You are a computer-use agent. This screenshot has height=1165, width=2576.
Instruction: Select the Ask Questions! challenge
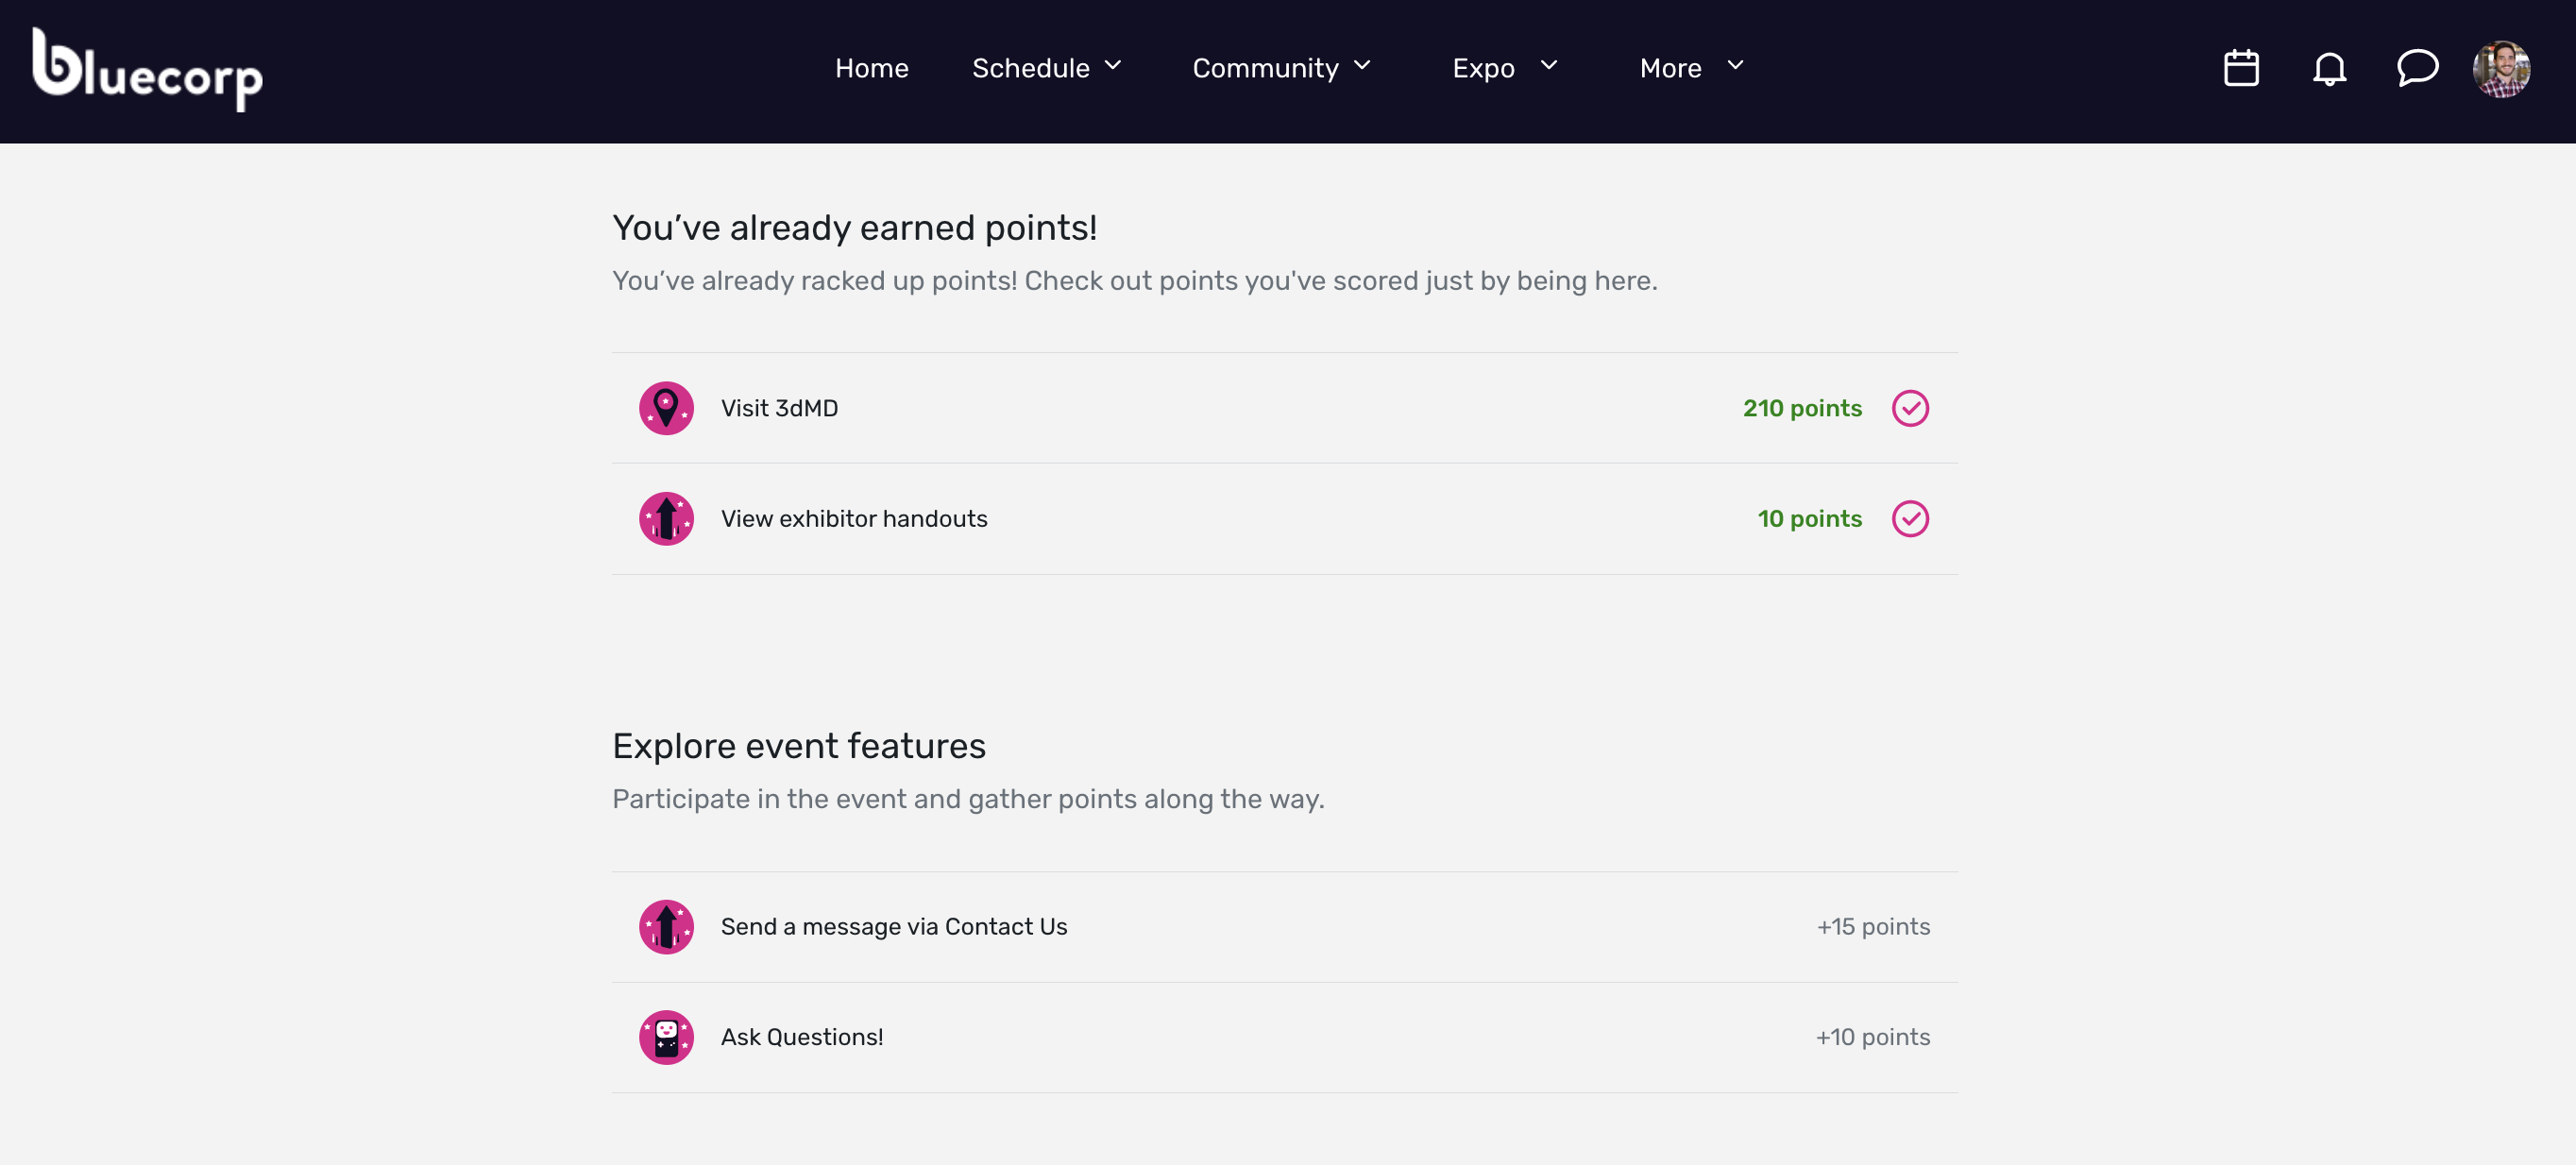[x=801, y=1036]
